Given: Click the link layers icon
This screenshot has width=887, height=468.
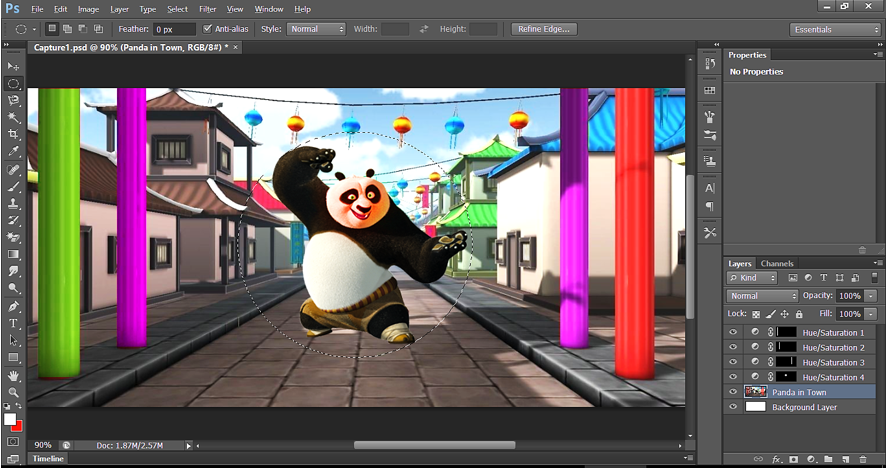Looking at the screenshot, I should pyautogui.click(x=759, y=459).
